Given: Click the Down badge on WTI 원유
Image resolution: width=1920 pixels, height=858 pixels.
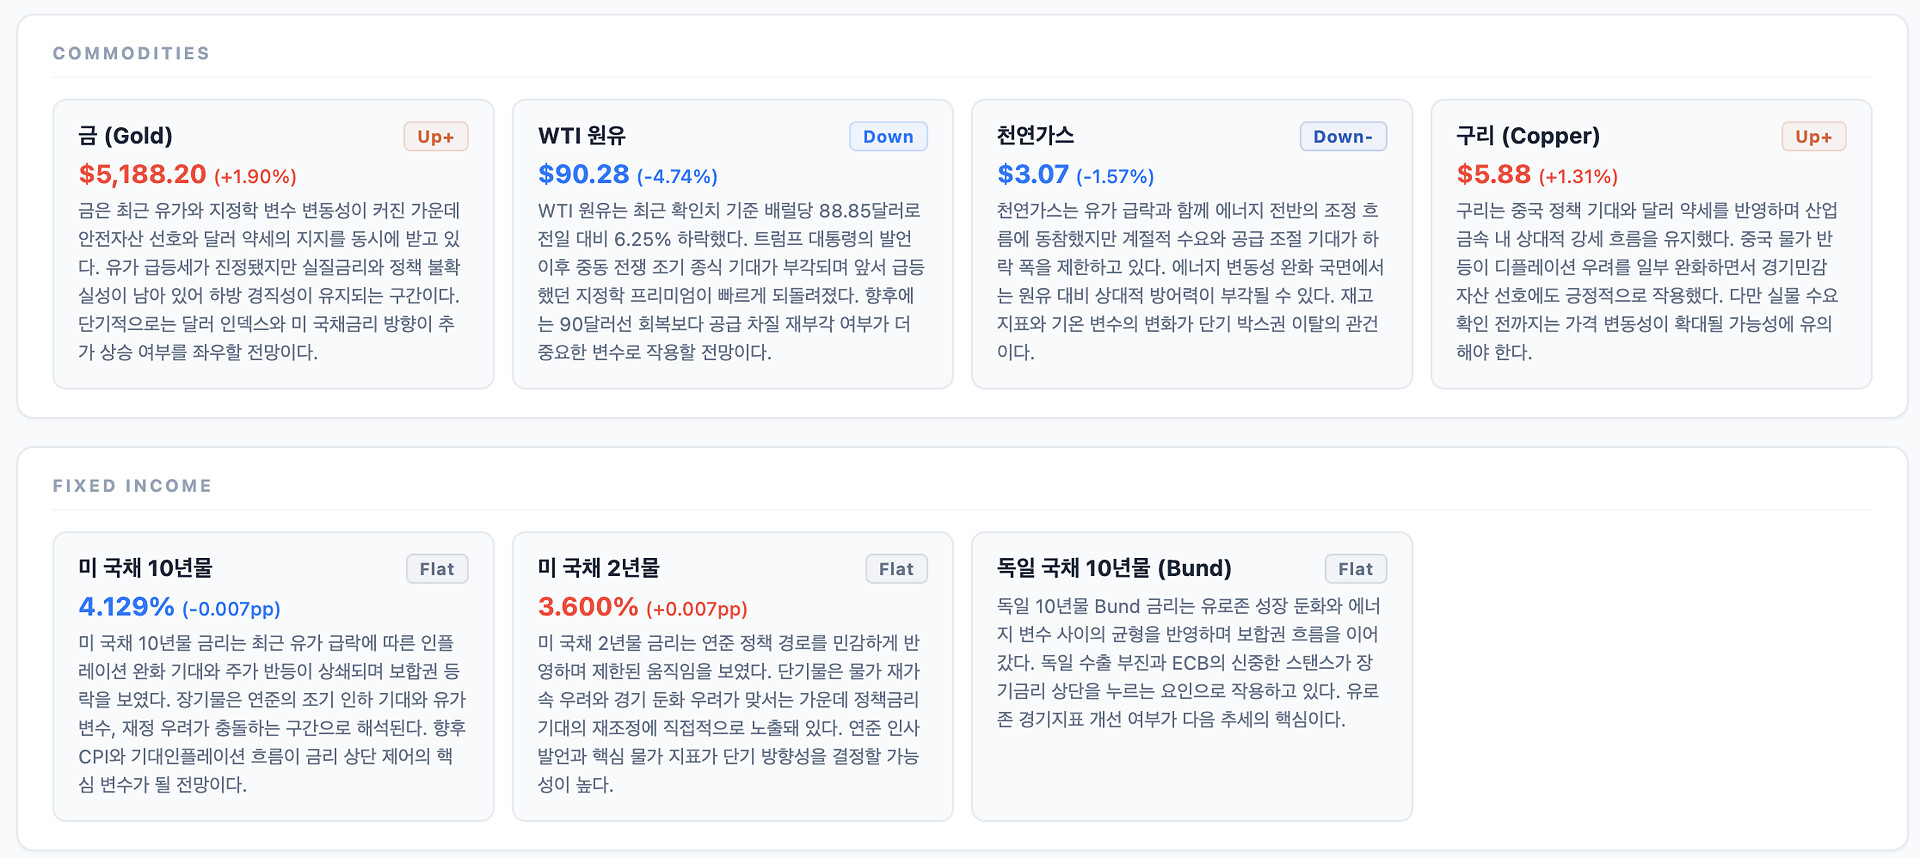Looking at the screenshot, I should point(888,137).
